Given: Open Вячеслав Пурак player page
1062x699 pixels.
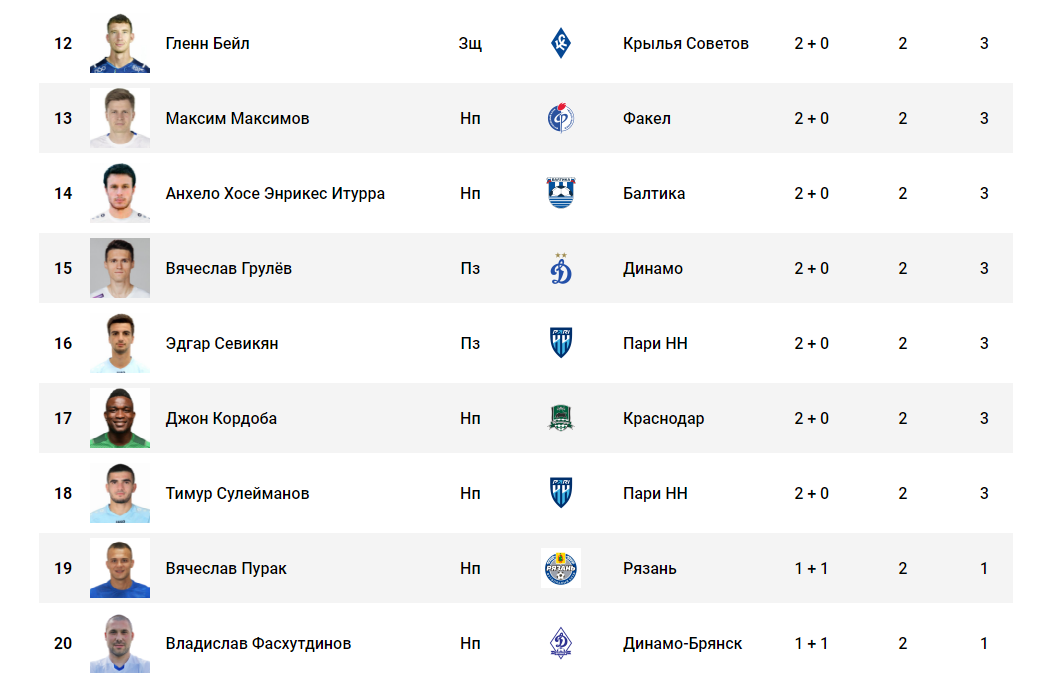Looking at the screenshot, I should tap(226, 568).
